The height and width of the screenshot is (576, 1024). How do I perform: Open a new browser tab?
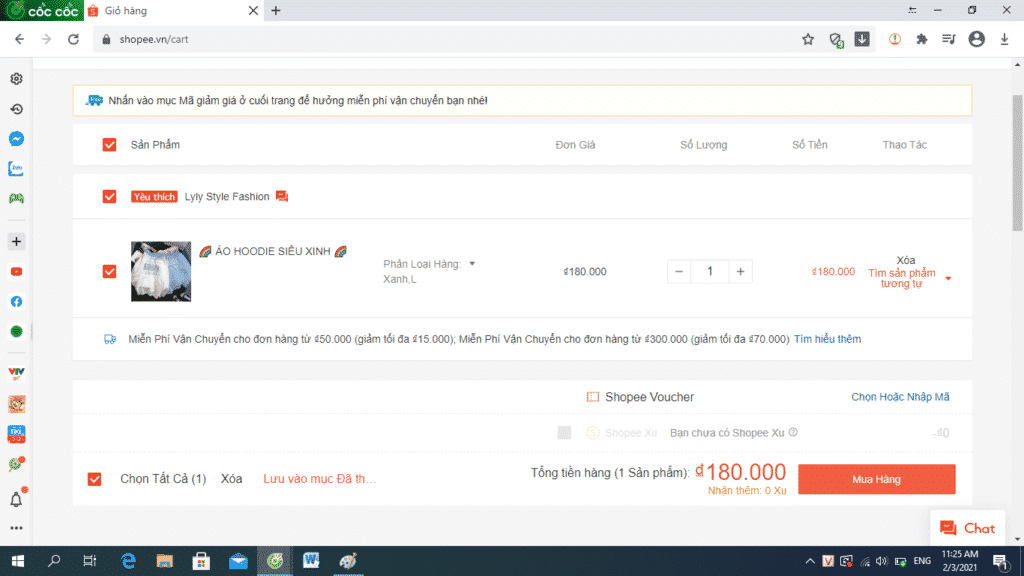coord(276,10)
